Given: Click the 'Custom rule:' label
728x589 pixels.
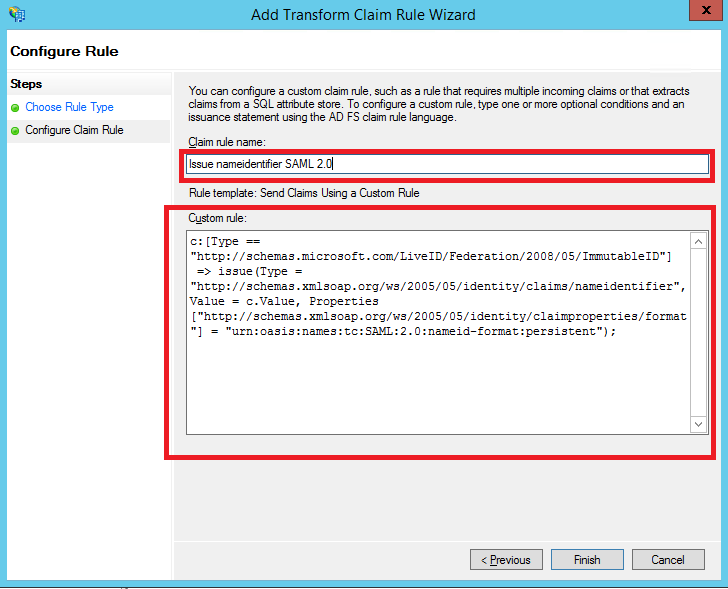Looking at the screenshot, I should (x=217, y=218).
